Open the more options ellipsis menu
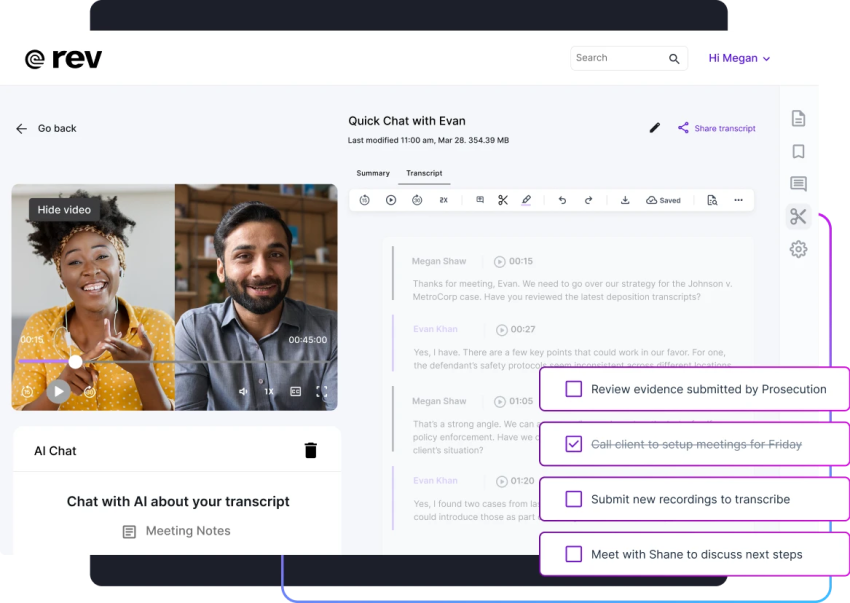The height and width of the screenshot is (603, 850). (738, 200)
